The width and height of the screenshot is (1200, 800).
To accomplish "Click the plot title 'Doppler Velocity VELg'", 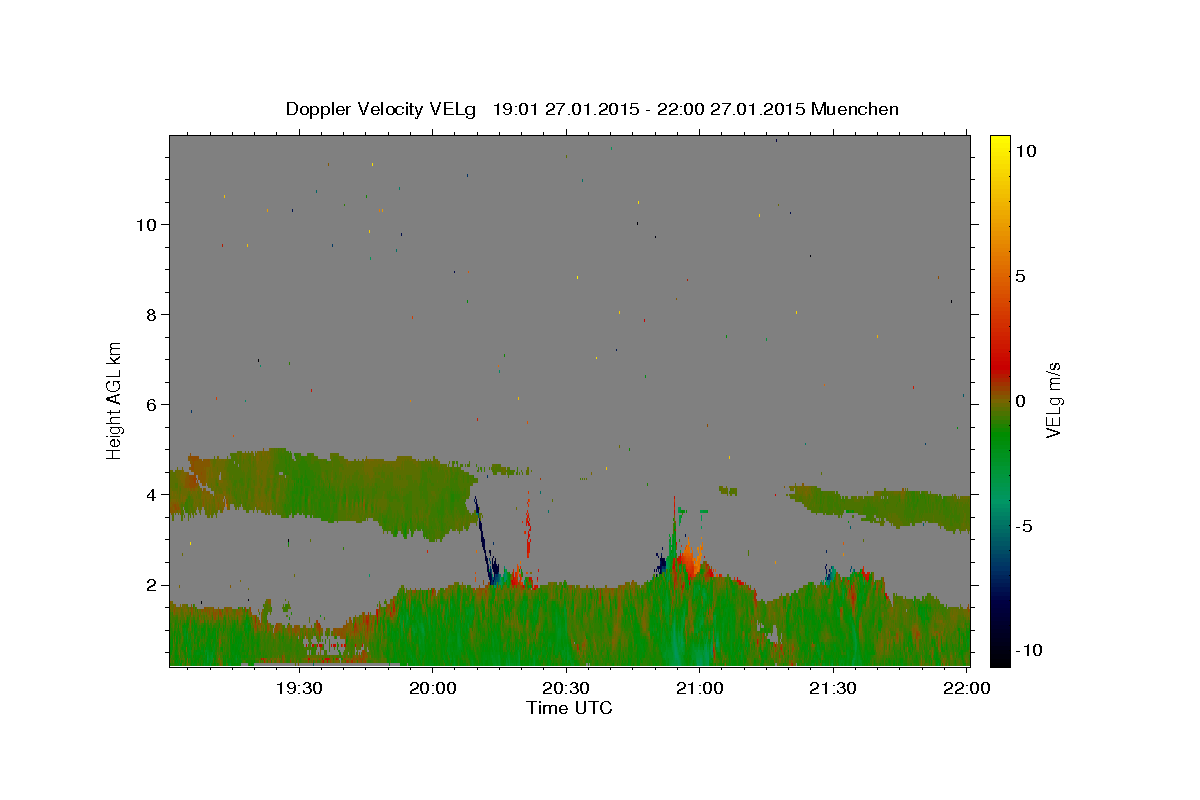I will coord(383,109).
